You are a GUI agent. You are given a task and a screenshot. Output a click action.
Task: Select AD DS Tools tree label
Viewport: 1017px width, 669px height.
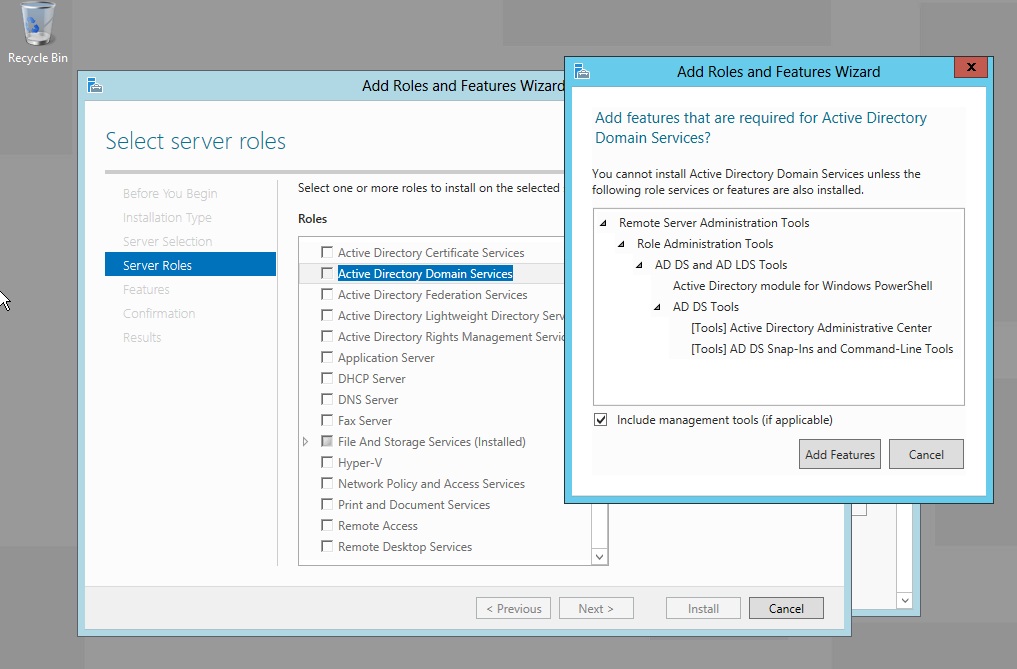point(706,306)
